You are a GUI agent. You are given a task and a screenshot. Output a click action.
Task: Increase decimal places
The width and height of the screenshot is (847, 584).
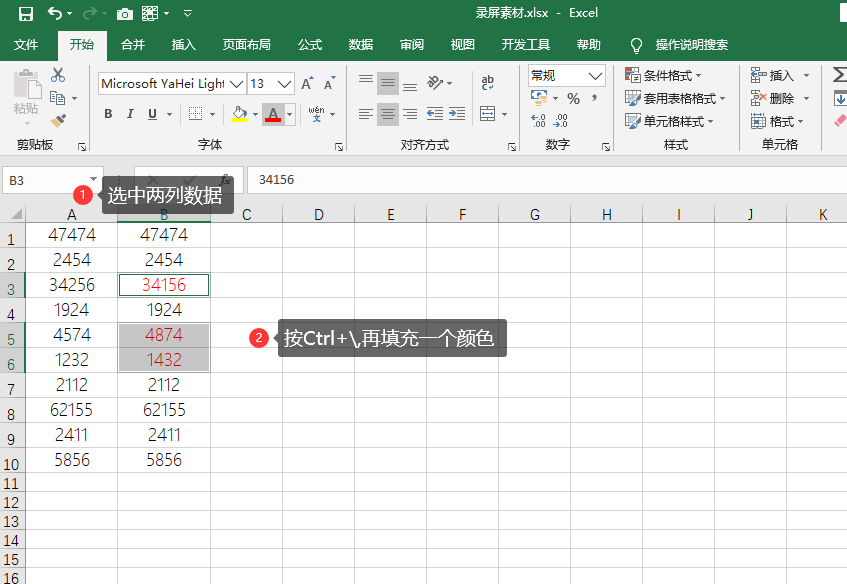(539, 120)
